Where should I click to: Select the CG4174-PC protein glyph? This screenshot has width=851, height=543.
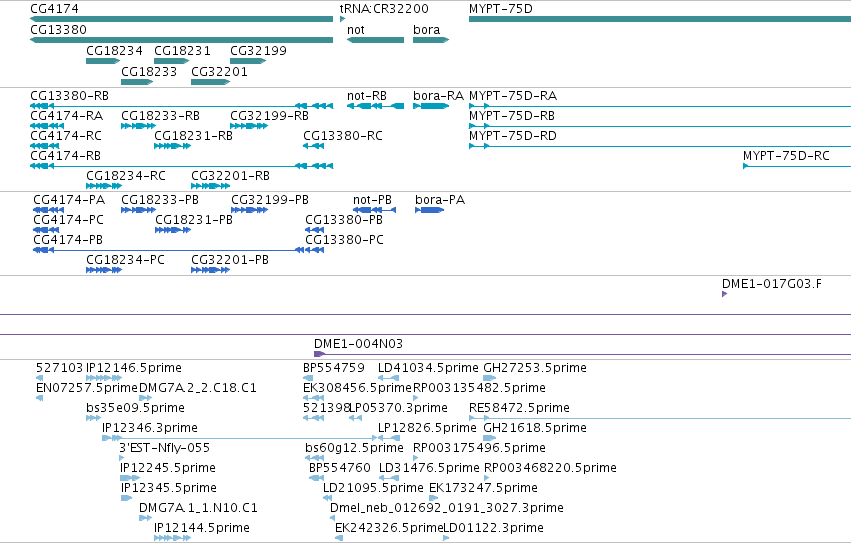46,230
